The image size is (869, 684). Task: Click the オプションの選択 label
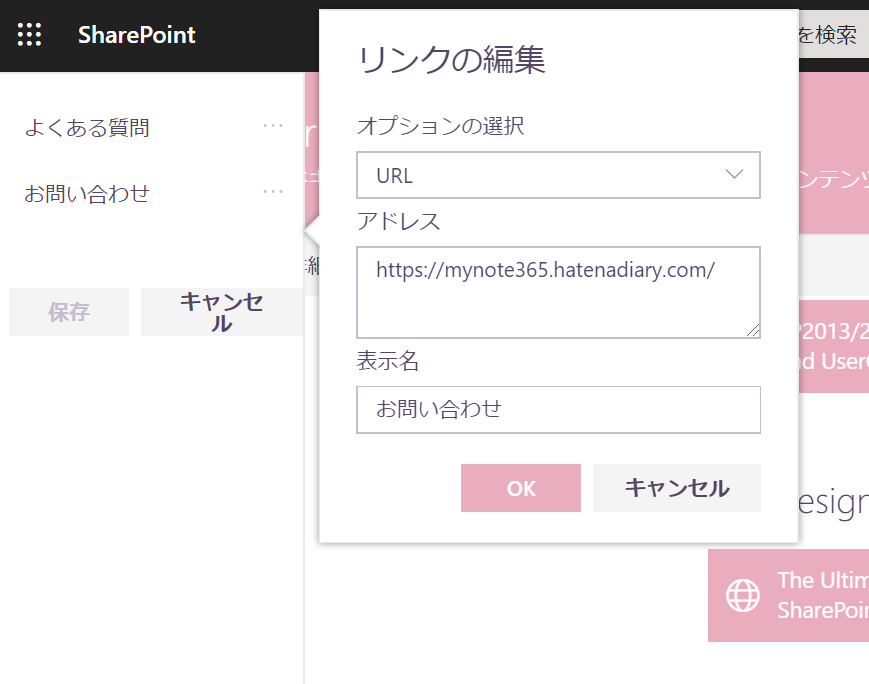point(441,126)
